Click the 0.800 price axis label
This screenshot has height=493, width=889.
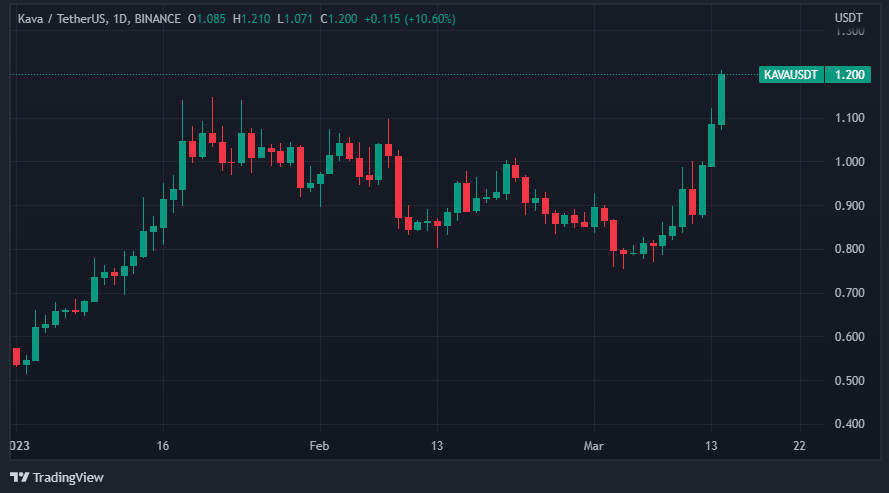point(849,249)
